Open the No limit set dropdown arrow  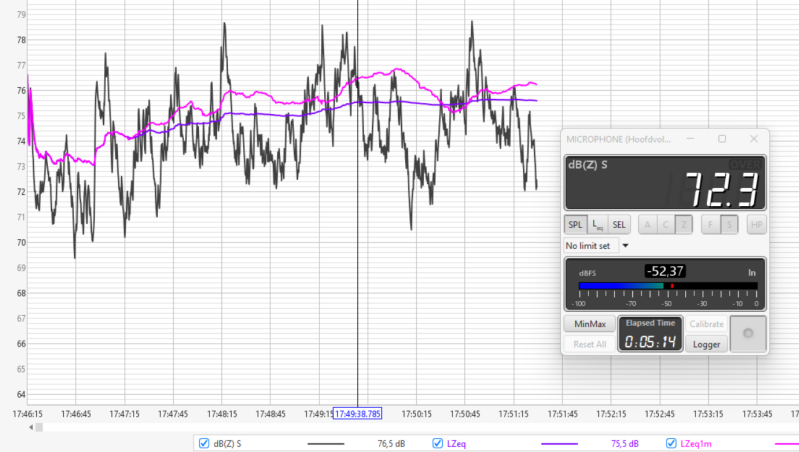click(x=625, y=246)
